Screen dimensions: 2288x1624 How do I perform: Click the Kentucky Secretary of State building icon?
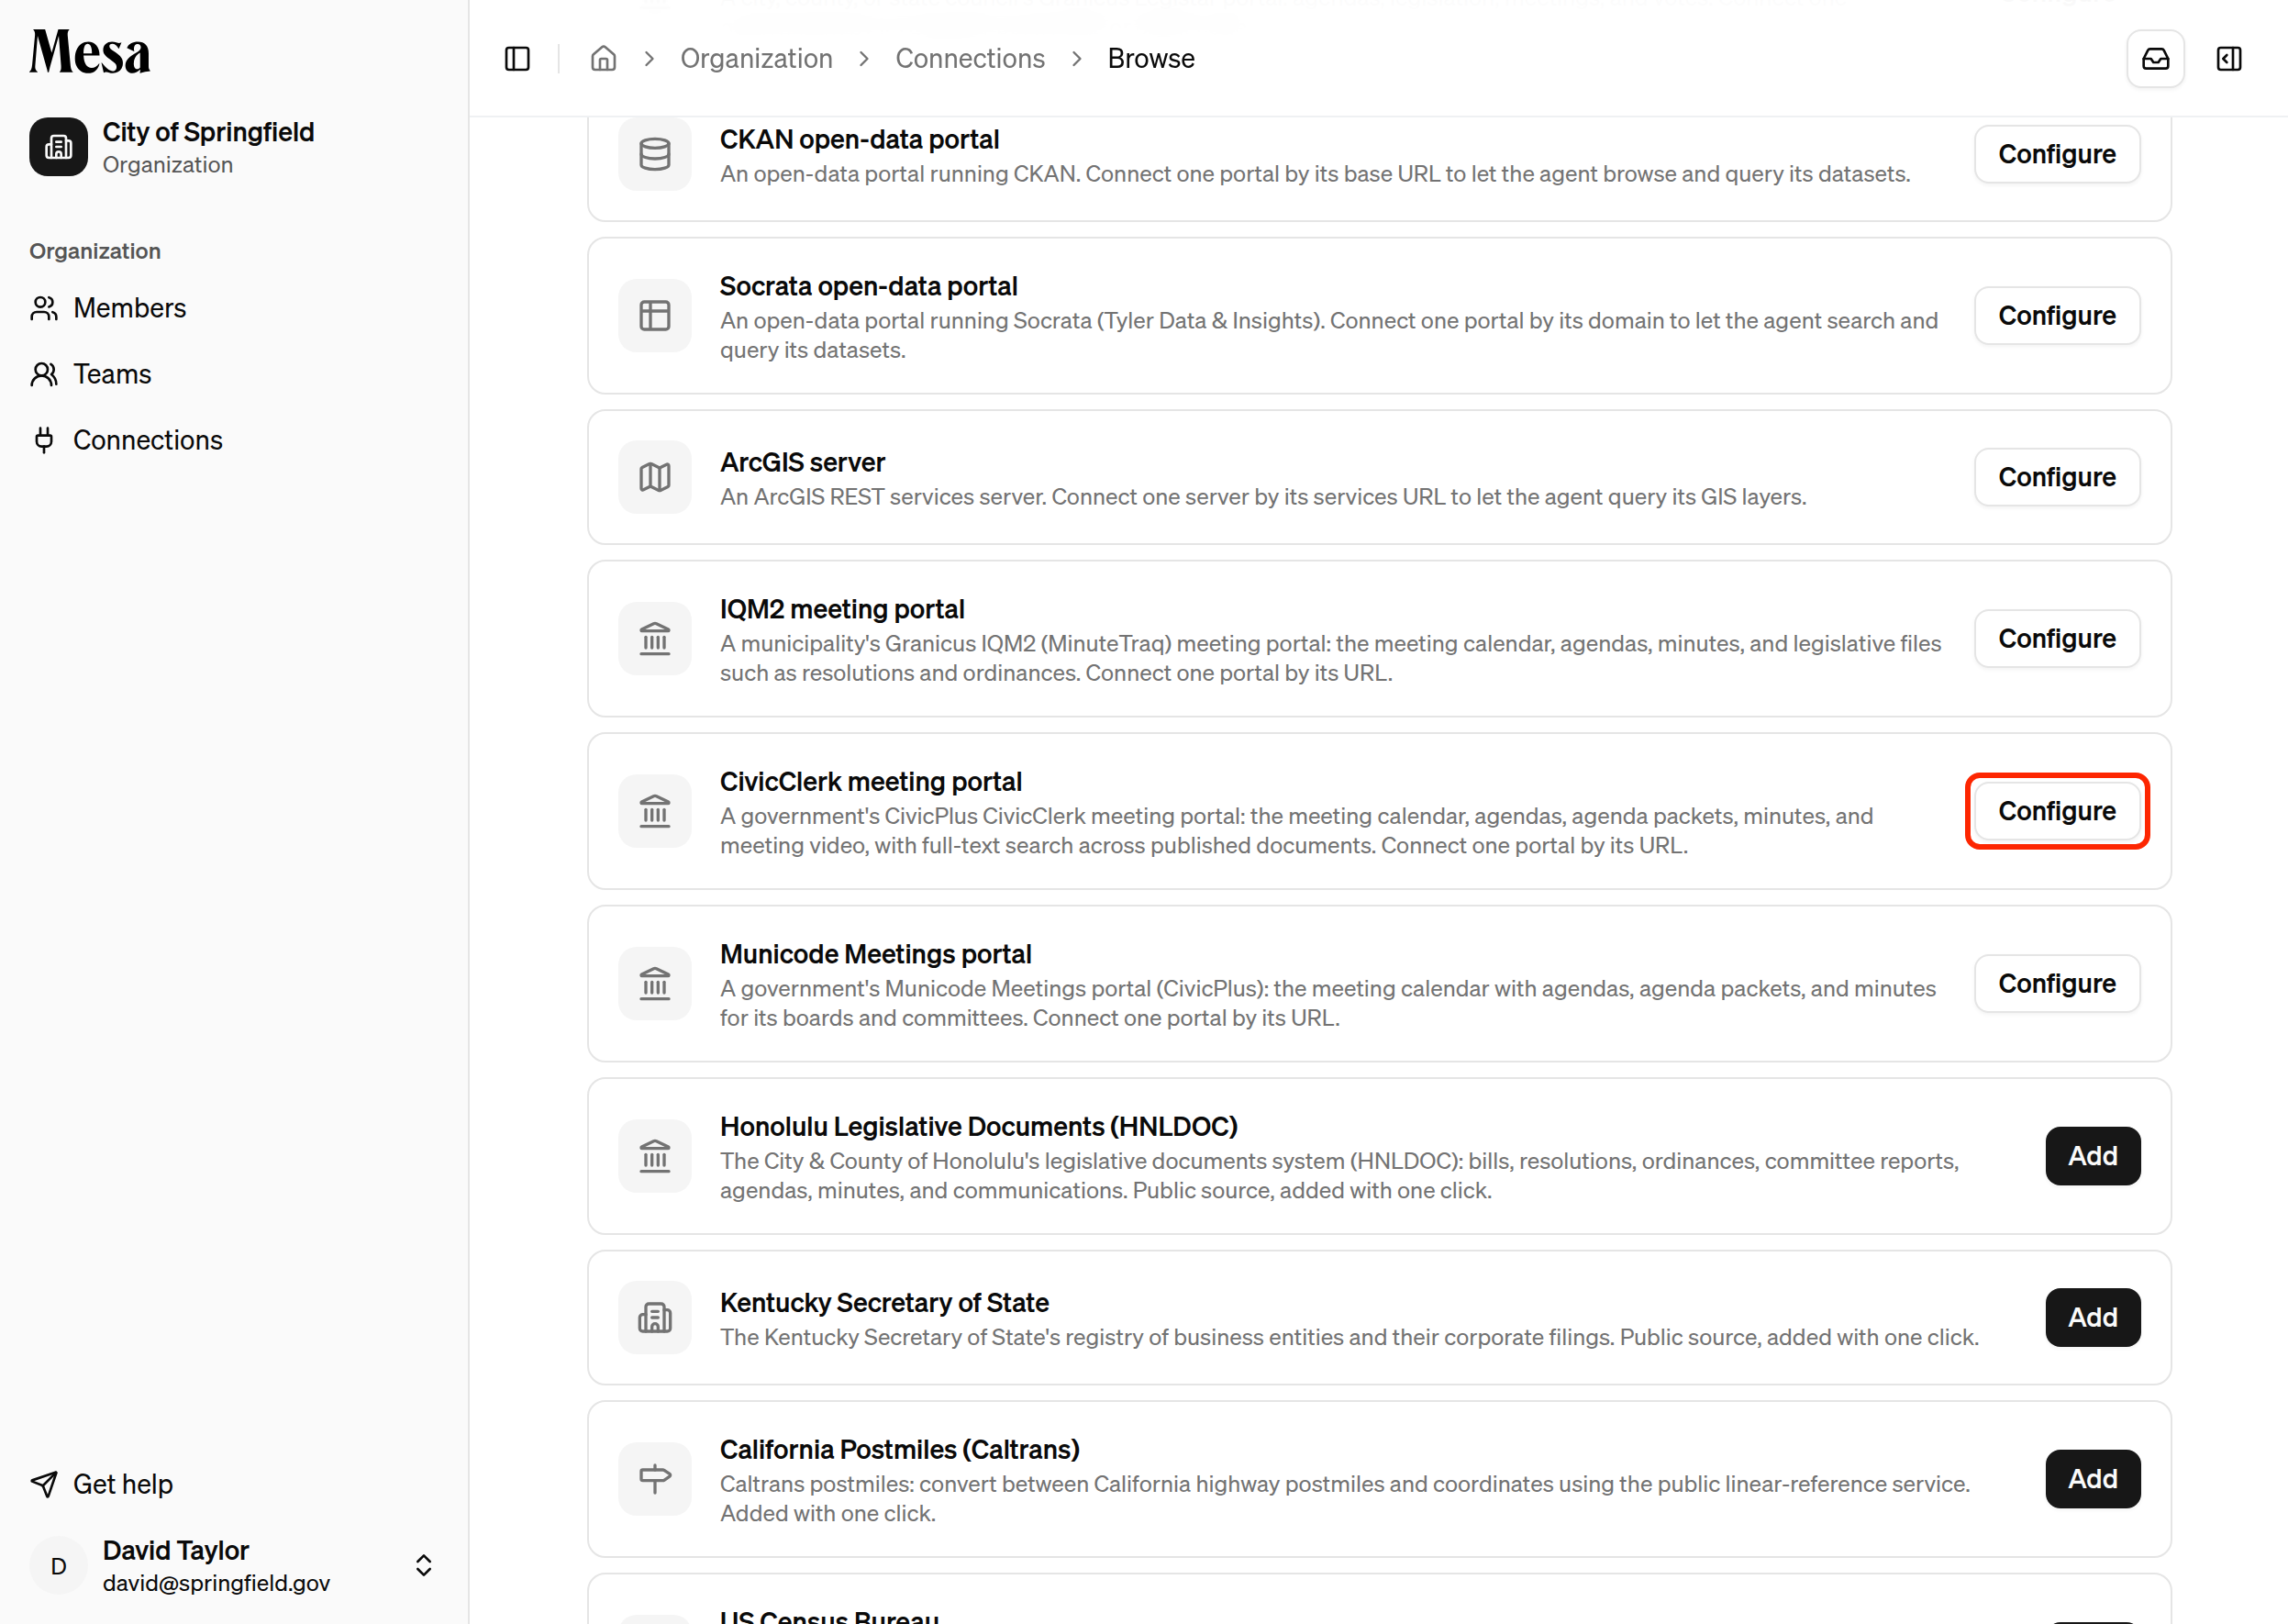point(655,1318)
